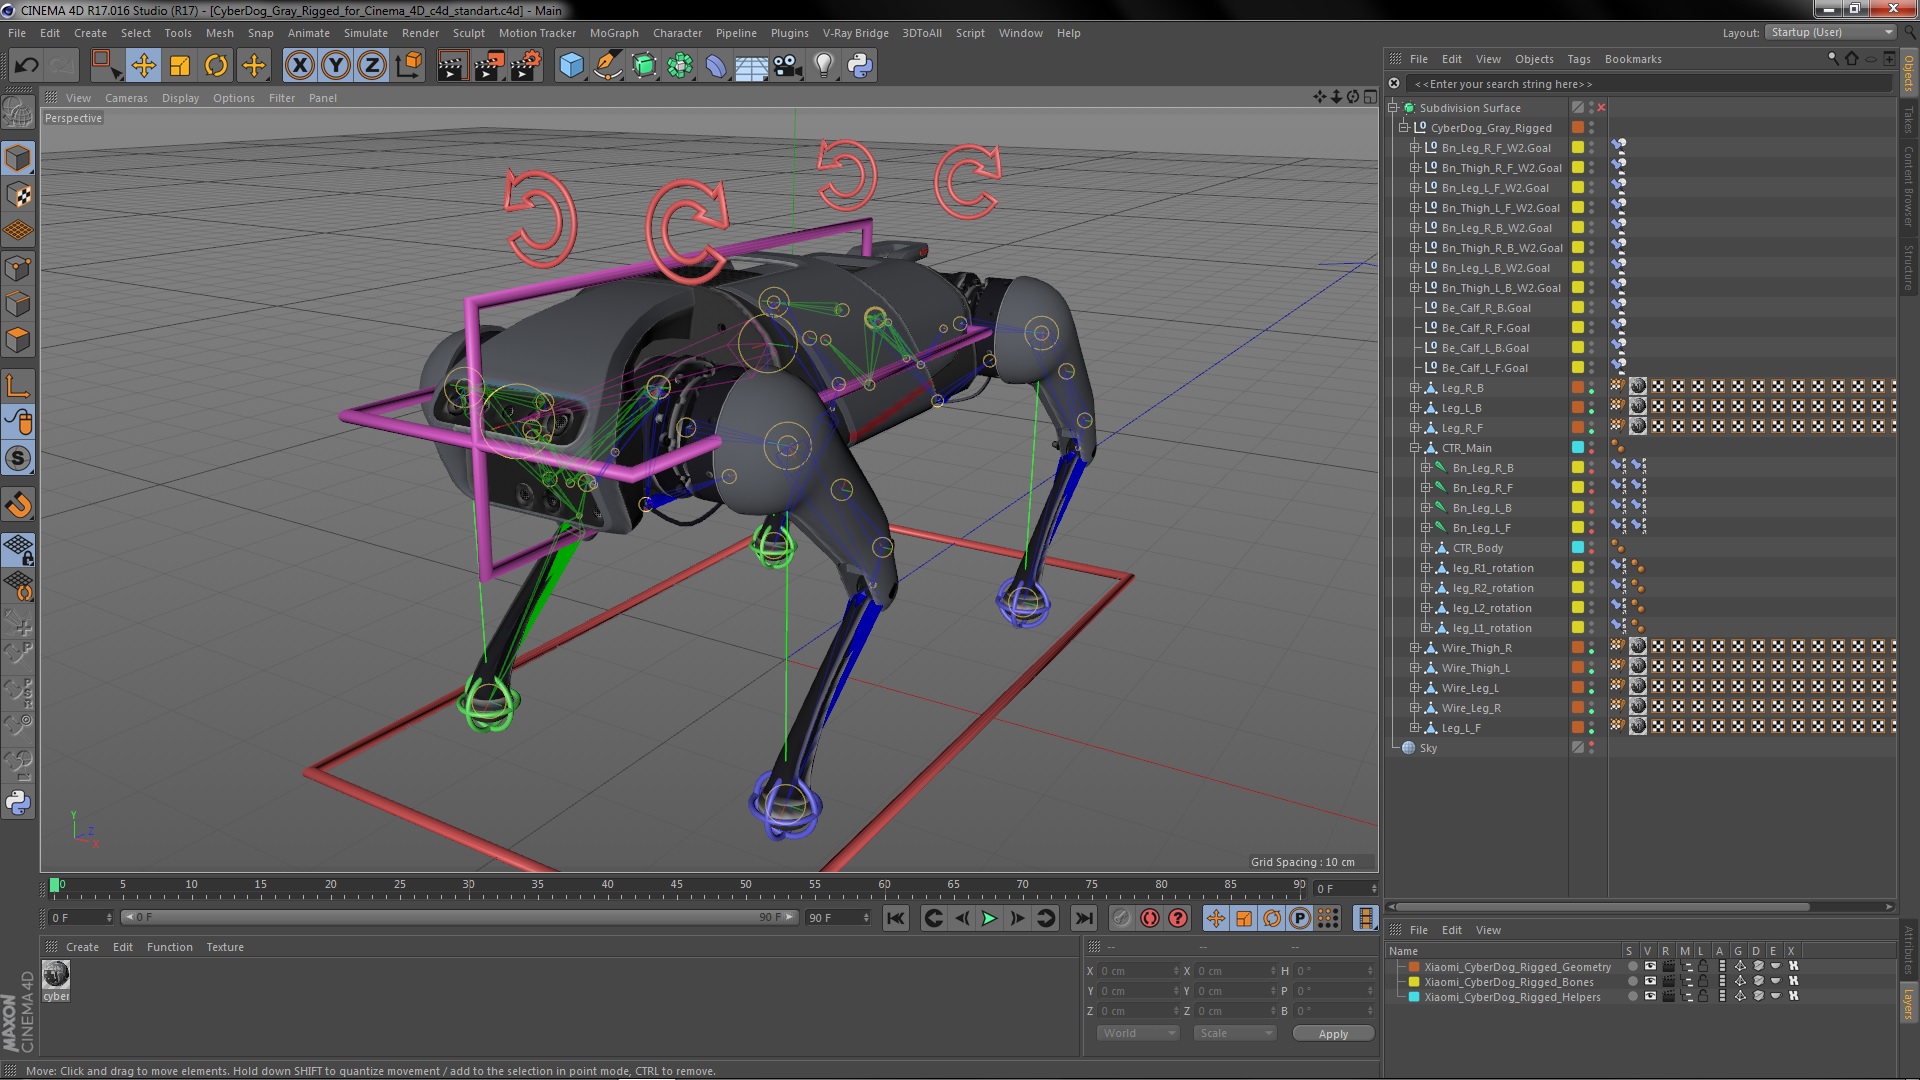Select the cyber material thumbnail
The width and height of the screenshot is (1920, 1080).
[56, 974]
